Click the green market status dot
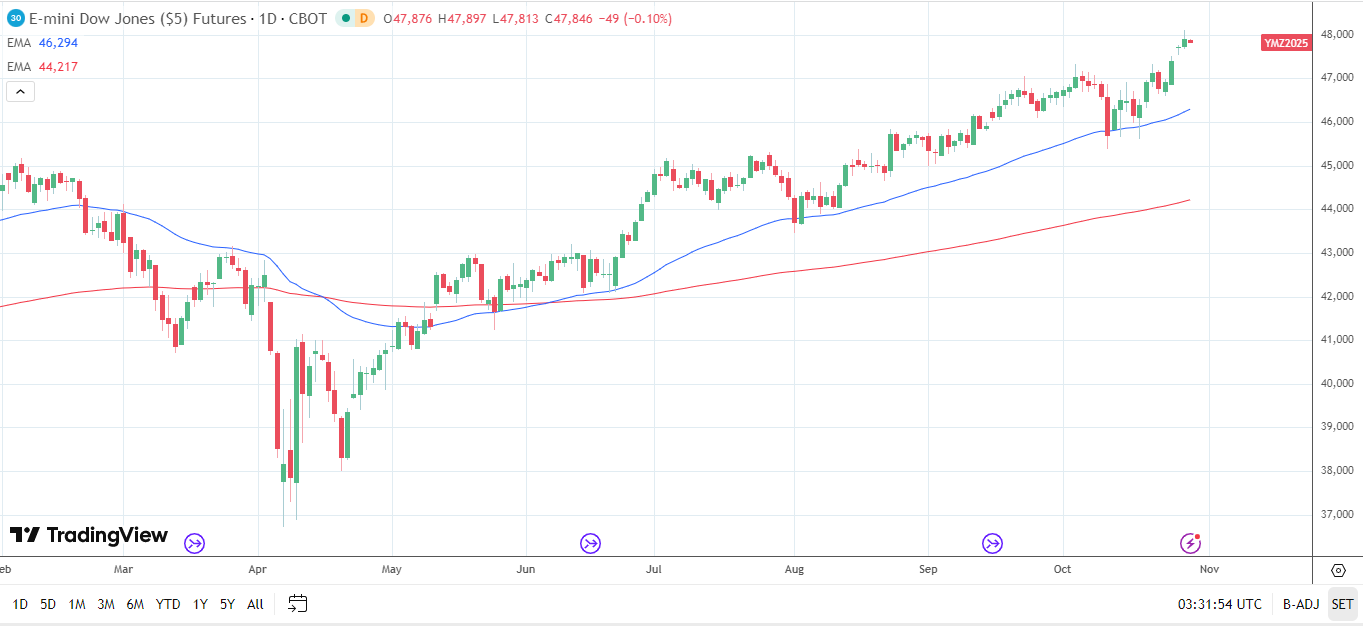Viewport: 1363px width, 626px height. (346, 17)
